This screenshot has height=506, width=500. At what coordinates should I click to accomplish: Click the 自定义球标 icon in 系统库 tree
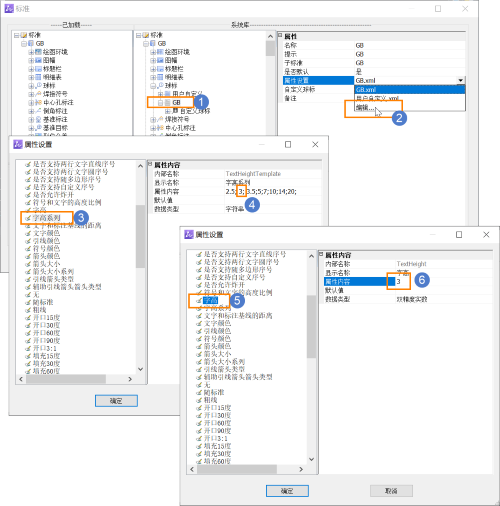click(175, 111)
